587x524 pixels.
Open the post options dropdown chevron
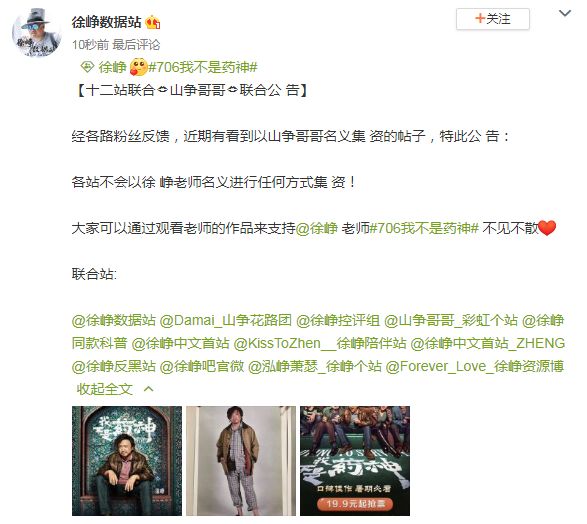coord(565,13)
